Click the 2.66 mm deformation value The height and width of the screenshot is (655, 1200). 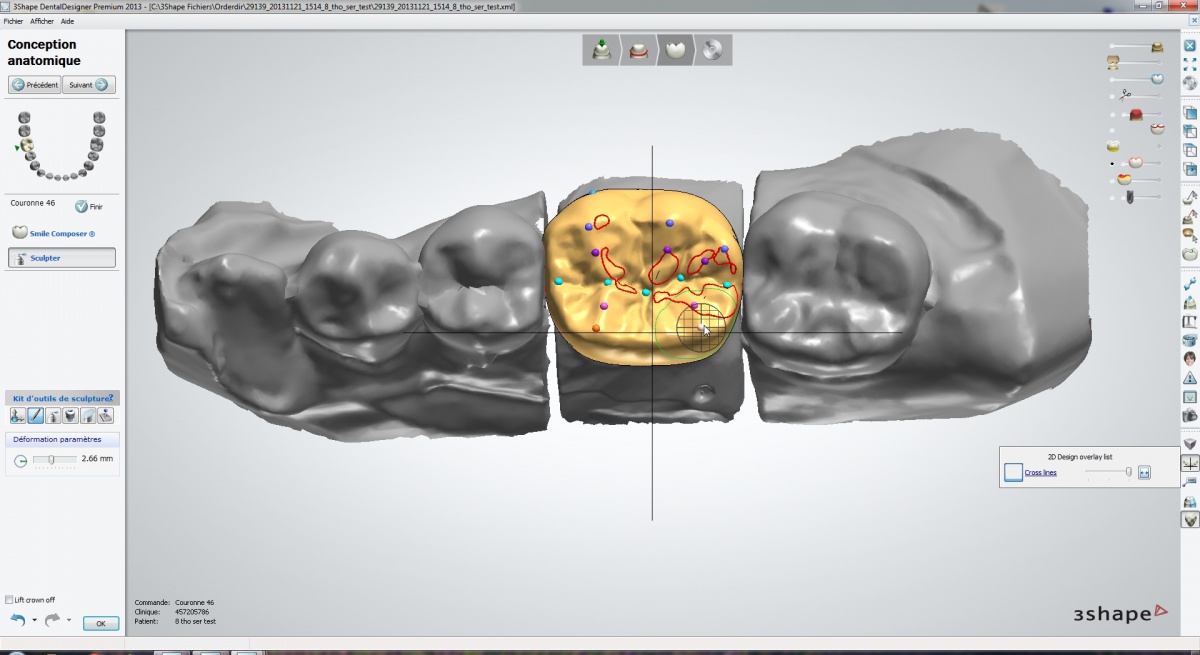coord(97,459)
